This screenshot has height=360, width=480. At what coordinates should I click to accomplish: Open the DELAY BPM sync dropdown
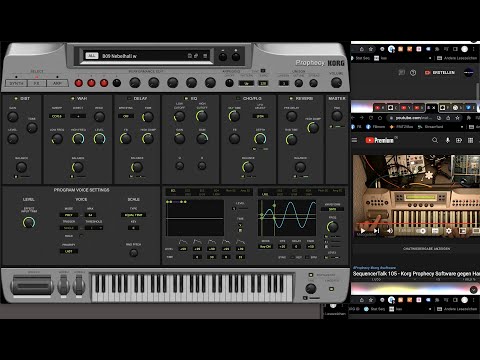point(126,116)
